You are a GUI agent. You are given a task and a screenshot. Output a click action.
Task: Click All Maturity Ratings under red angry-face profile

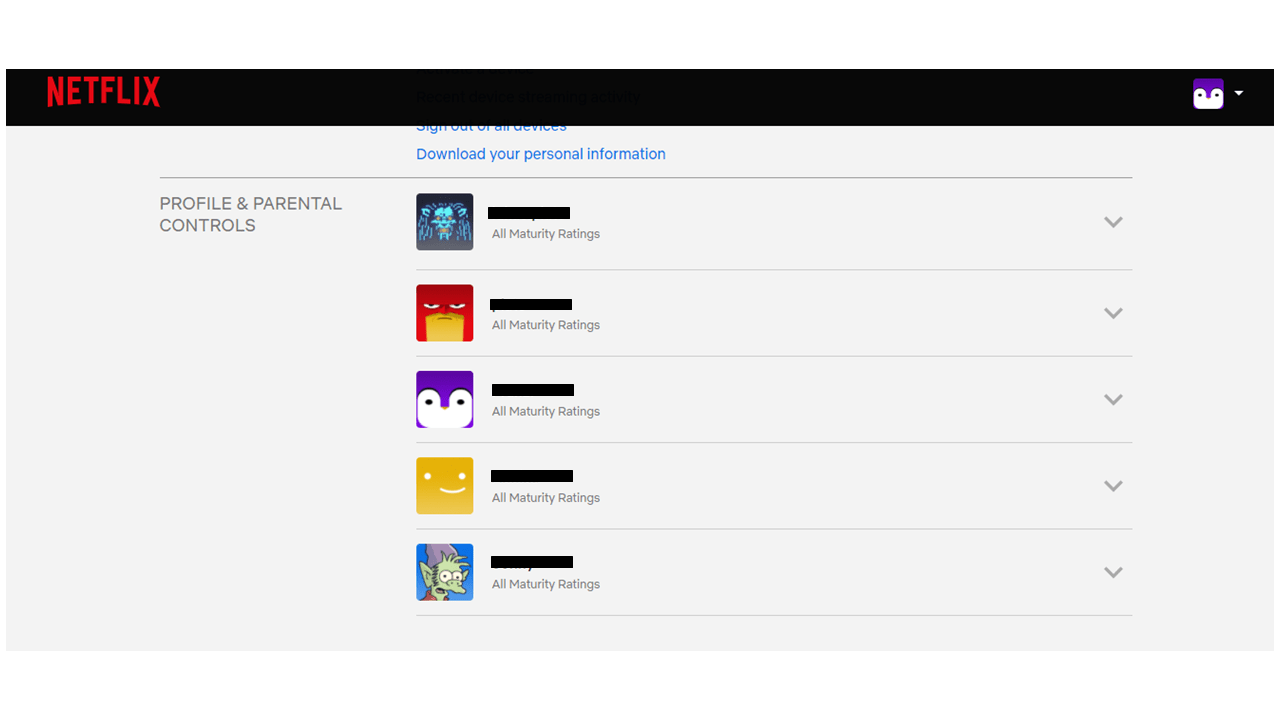[546, 325]
